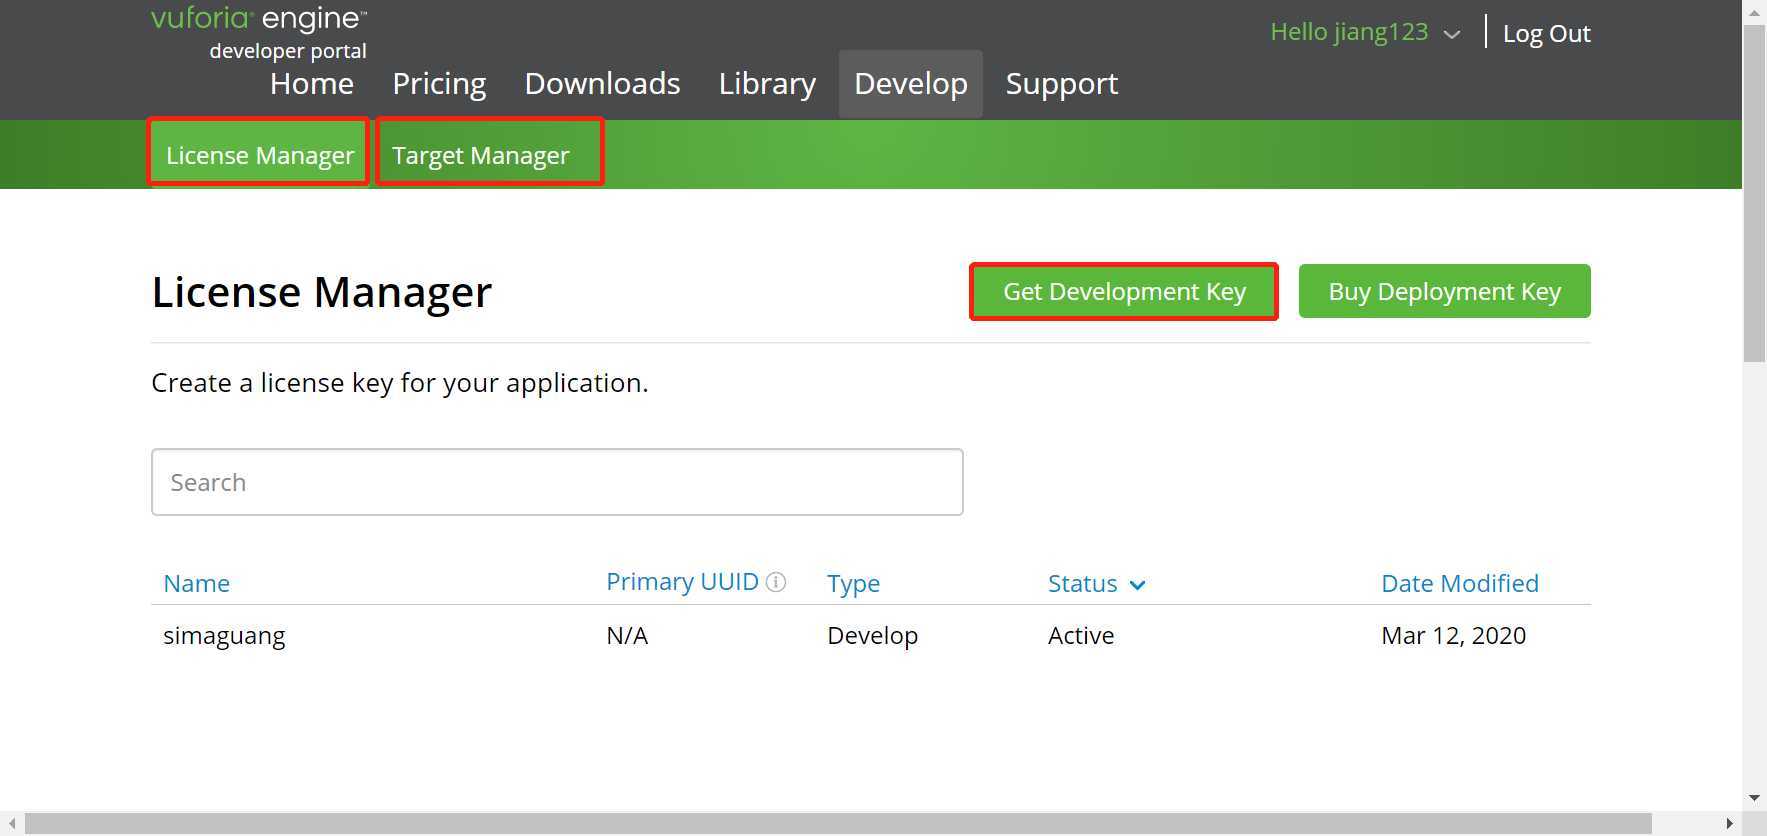Click the scroll down arrow
This screenshot has width=1767, height=836.
[x=1754, y=798]
